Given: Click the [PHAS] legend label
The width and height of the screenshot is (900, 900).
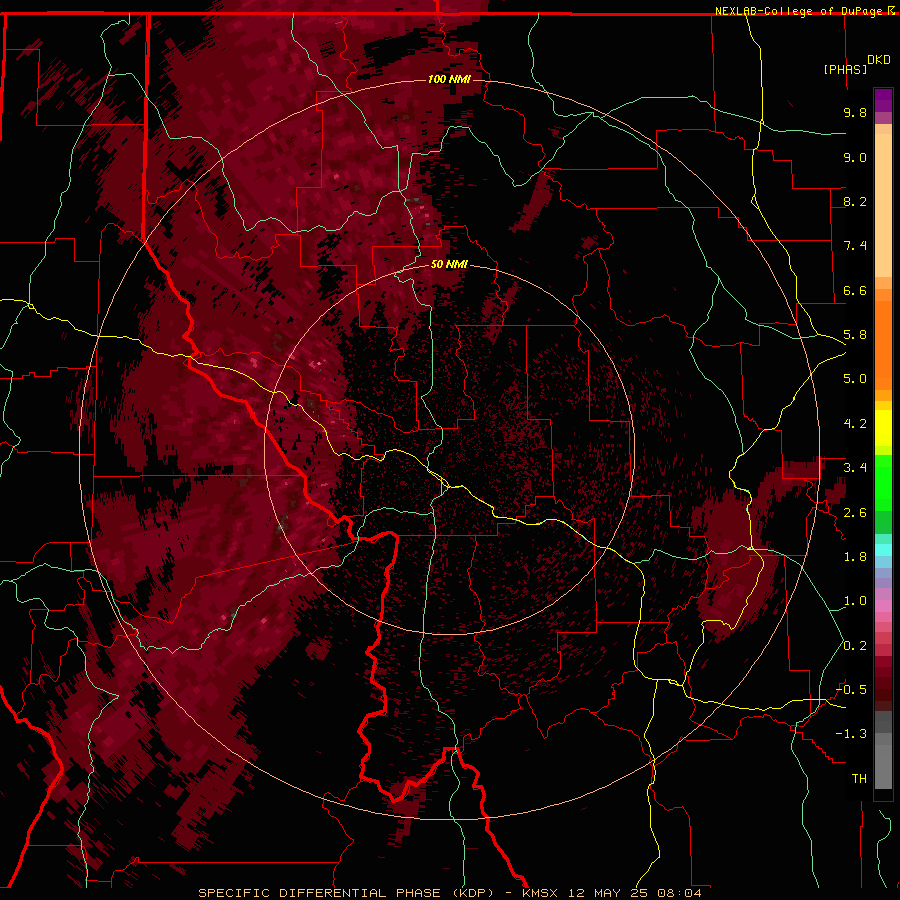Looking at the screenshot, I should pyautogui.click(x=844, y=69).
